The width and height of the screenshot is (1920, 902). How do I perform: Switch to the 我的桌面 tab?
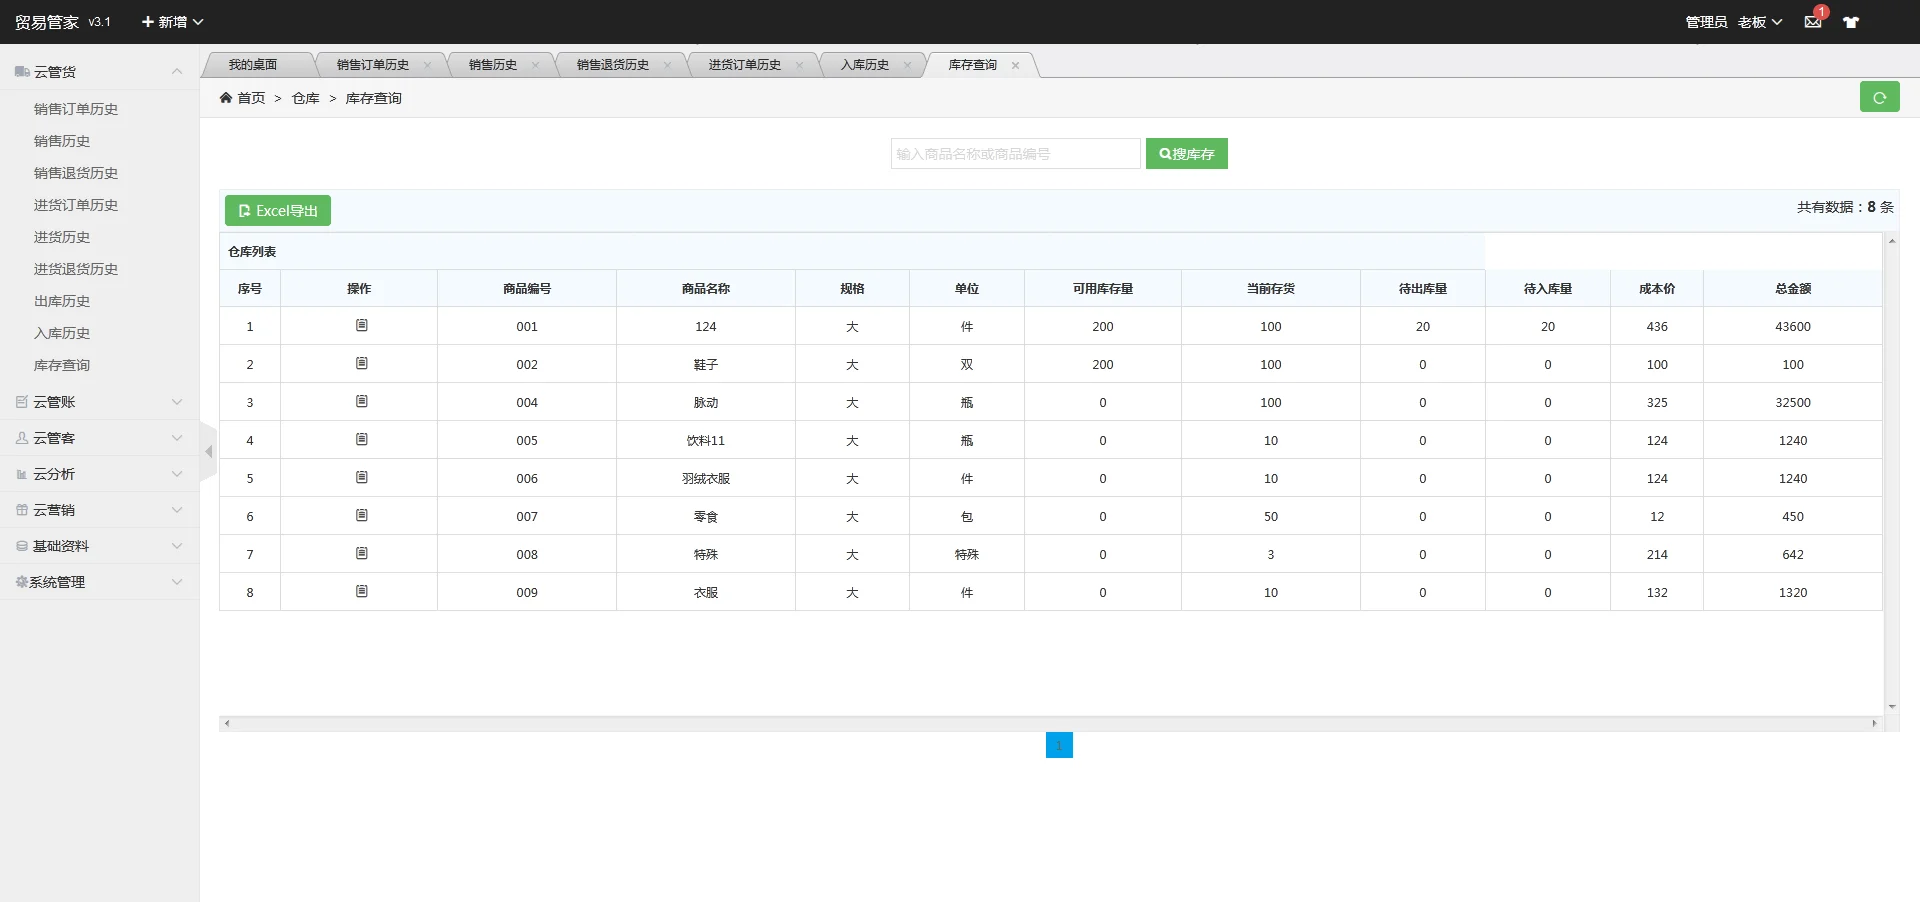coord(253,65)
